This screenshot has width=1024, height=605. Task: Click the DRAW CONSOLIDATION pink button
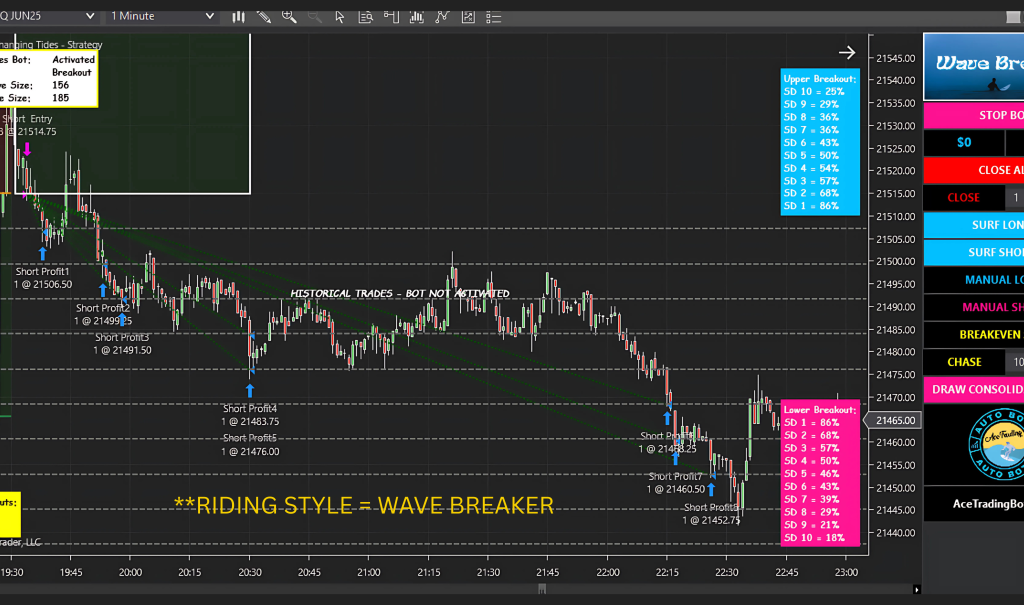(x=974, y=389)
